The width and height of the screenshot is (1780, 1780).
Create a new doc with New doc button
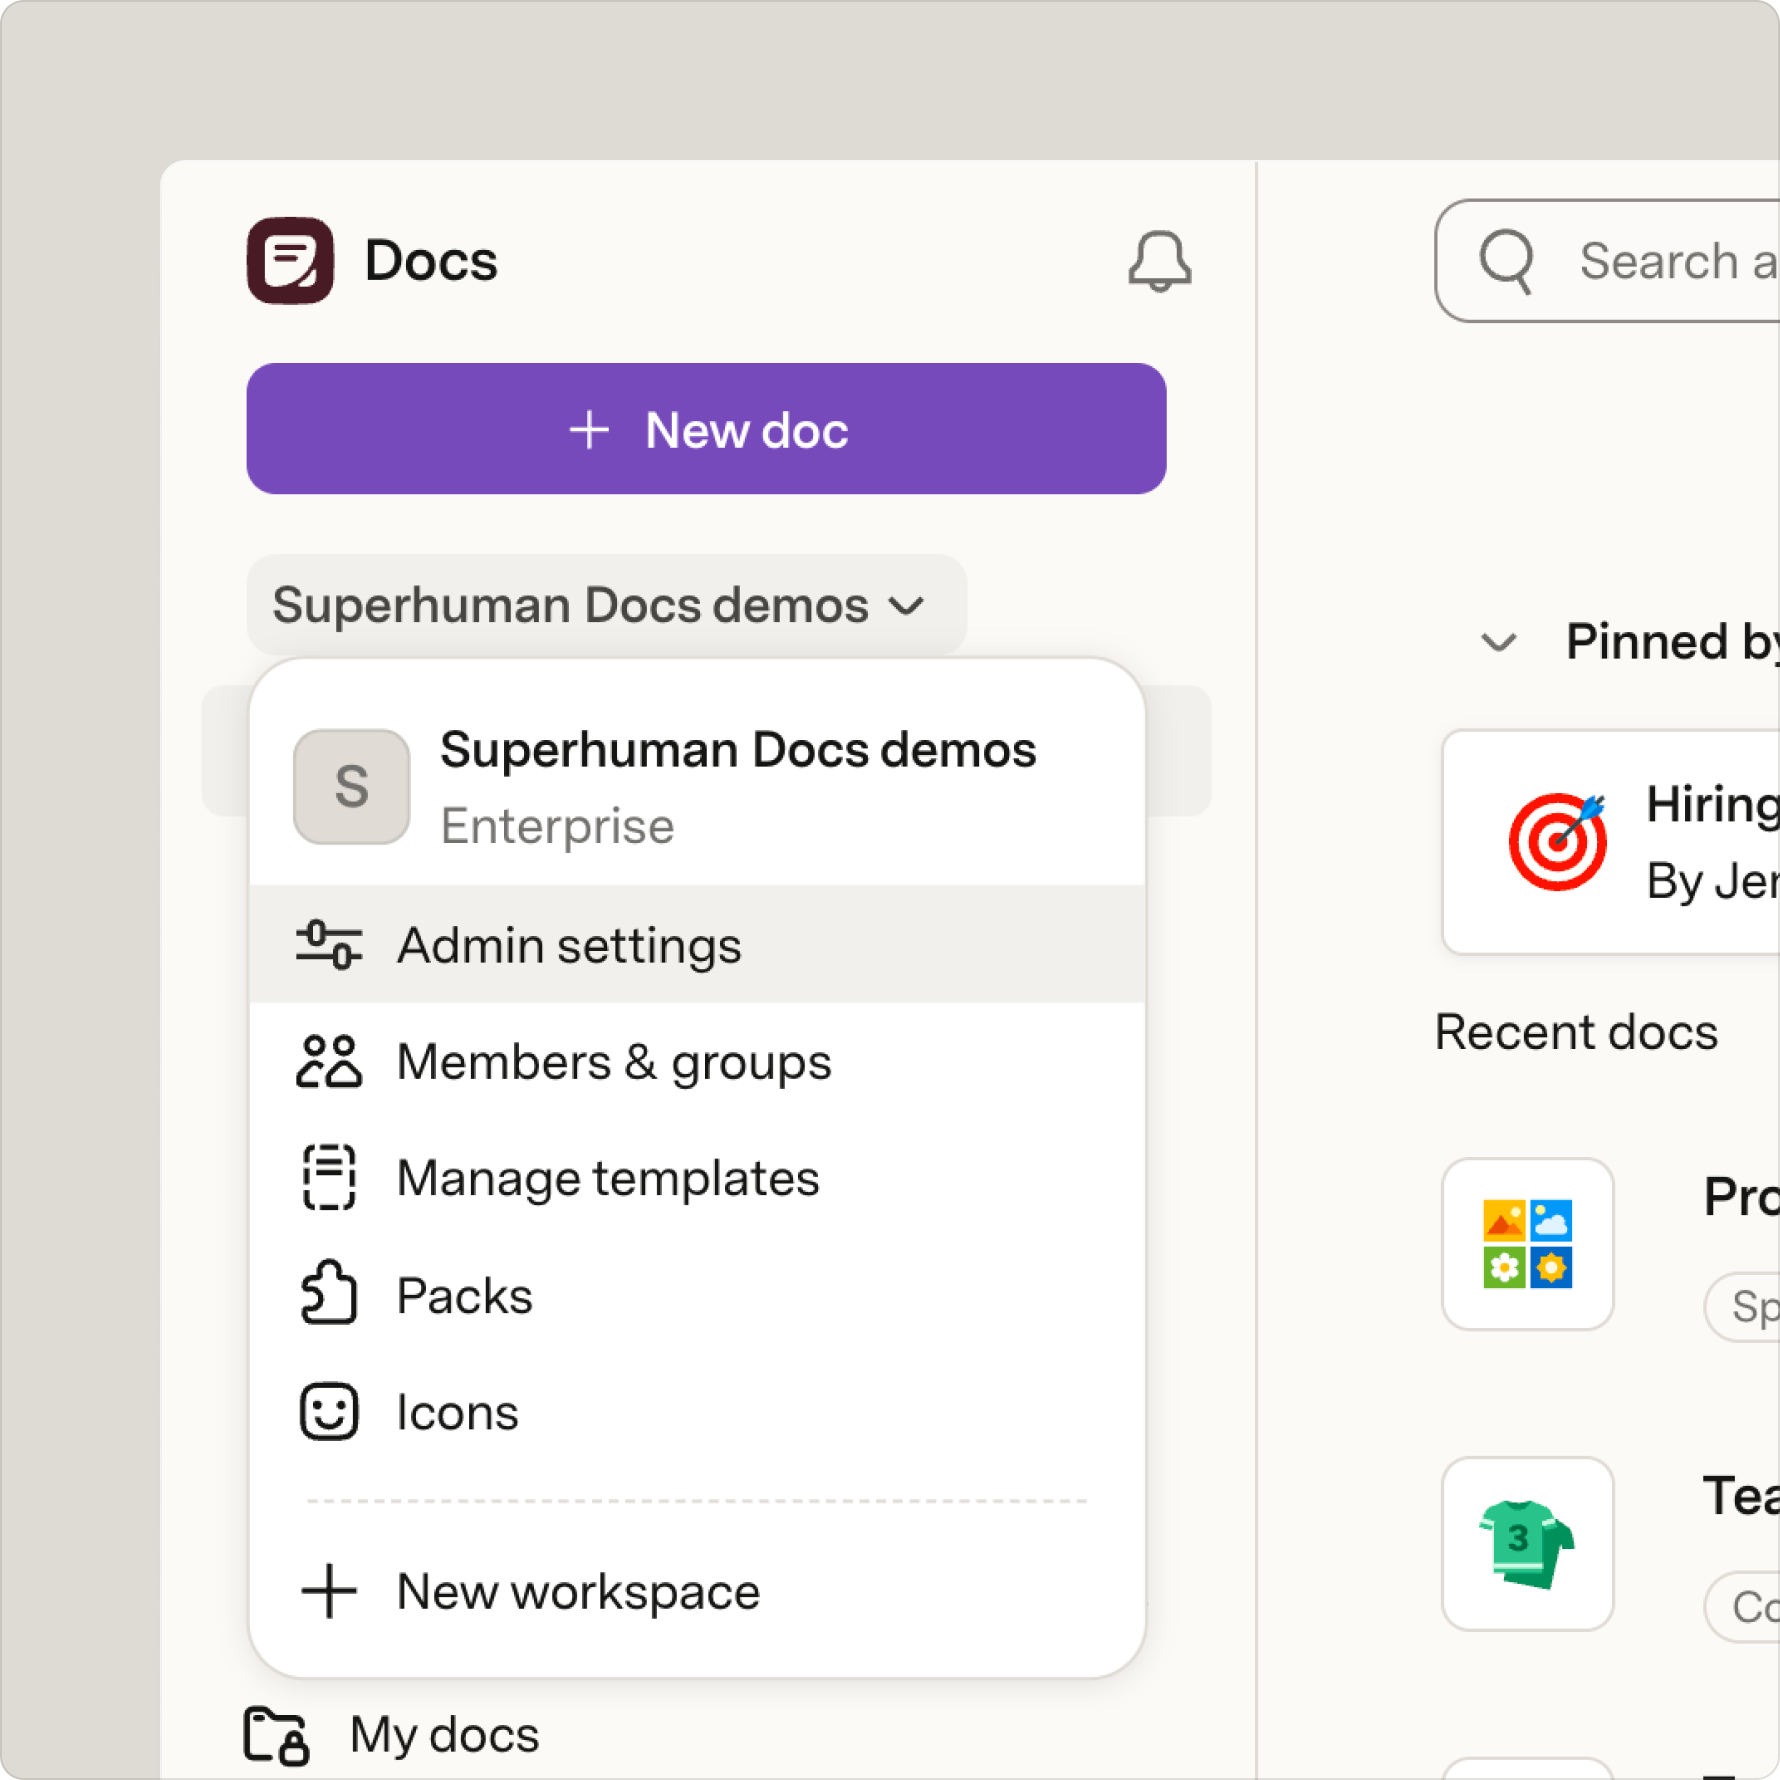coord(706,429)
